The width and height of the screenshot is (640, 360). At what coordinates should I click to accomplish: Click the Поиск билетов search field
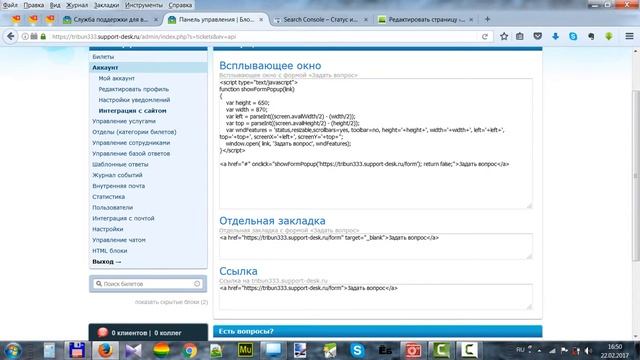pos(148,284)
